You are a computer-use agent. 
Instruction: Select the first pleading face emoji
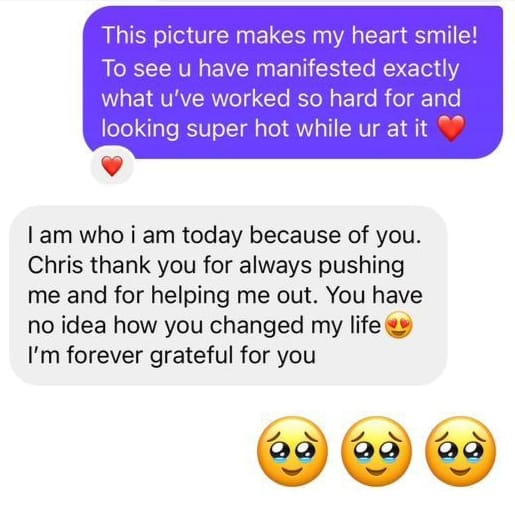(x=292, y=451)
